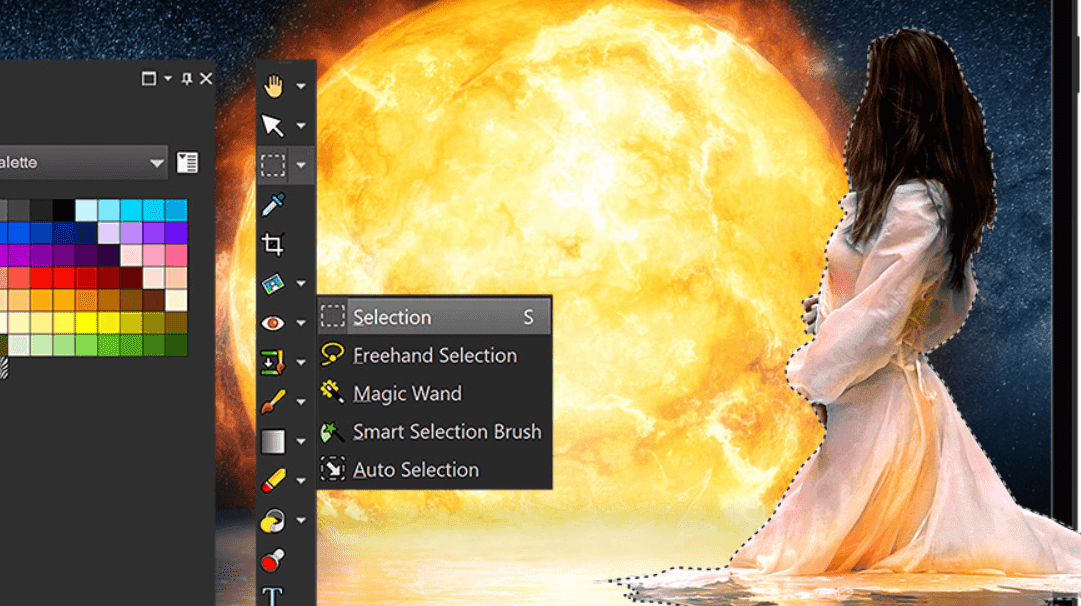Pick the dark brown swatch
Image resolution: width=1081 pixels, height=606 pixels.
[154, 301]
